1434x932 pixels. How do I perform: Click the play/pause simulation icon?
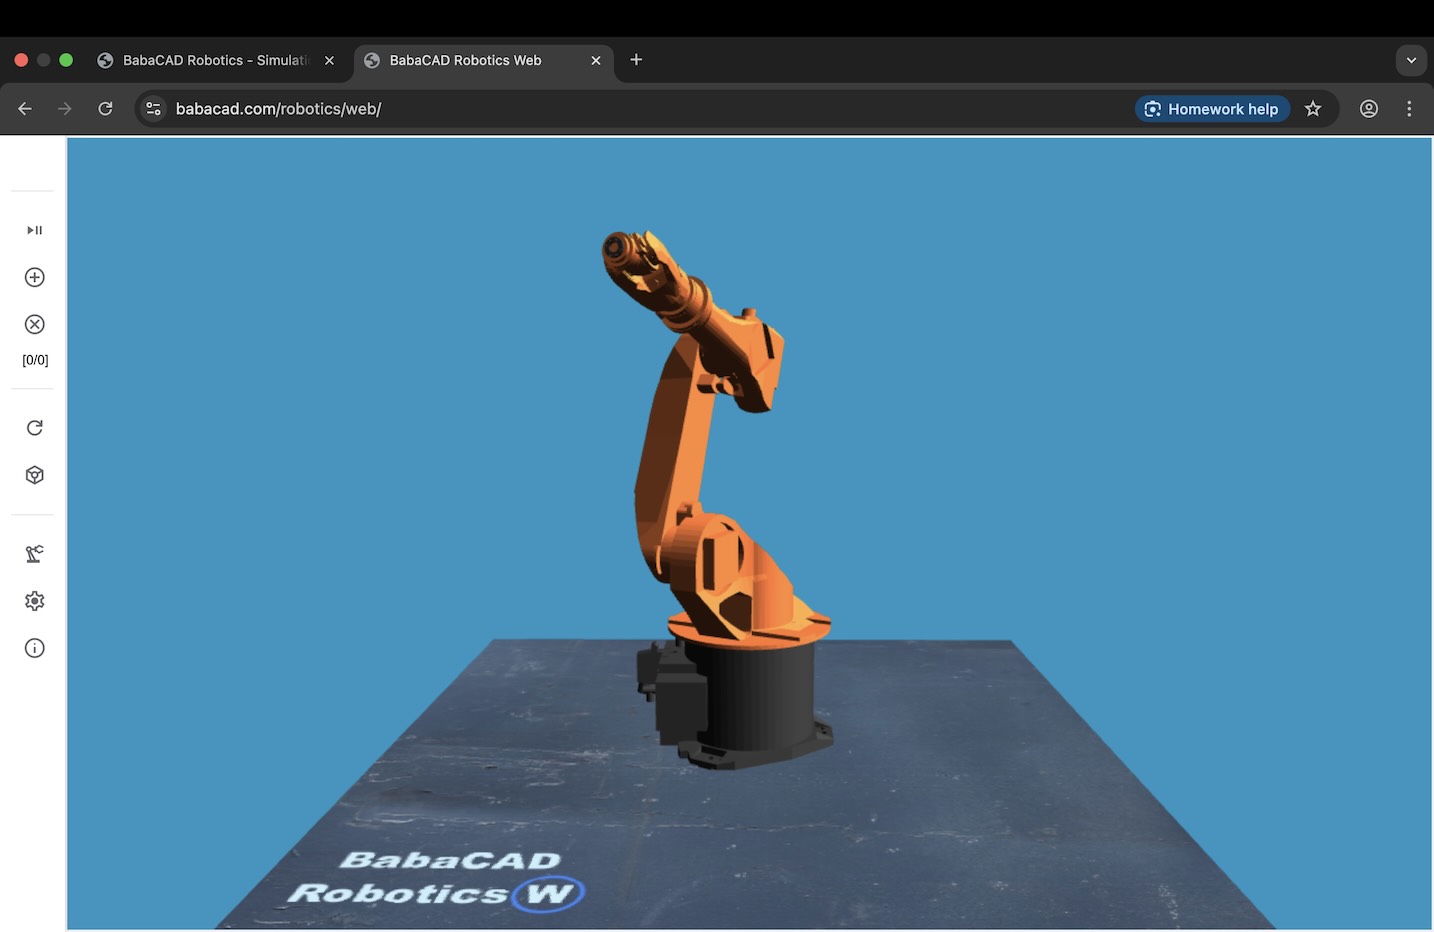pyautogui.click(x=33, y=229)
